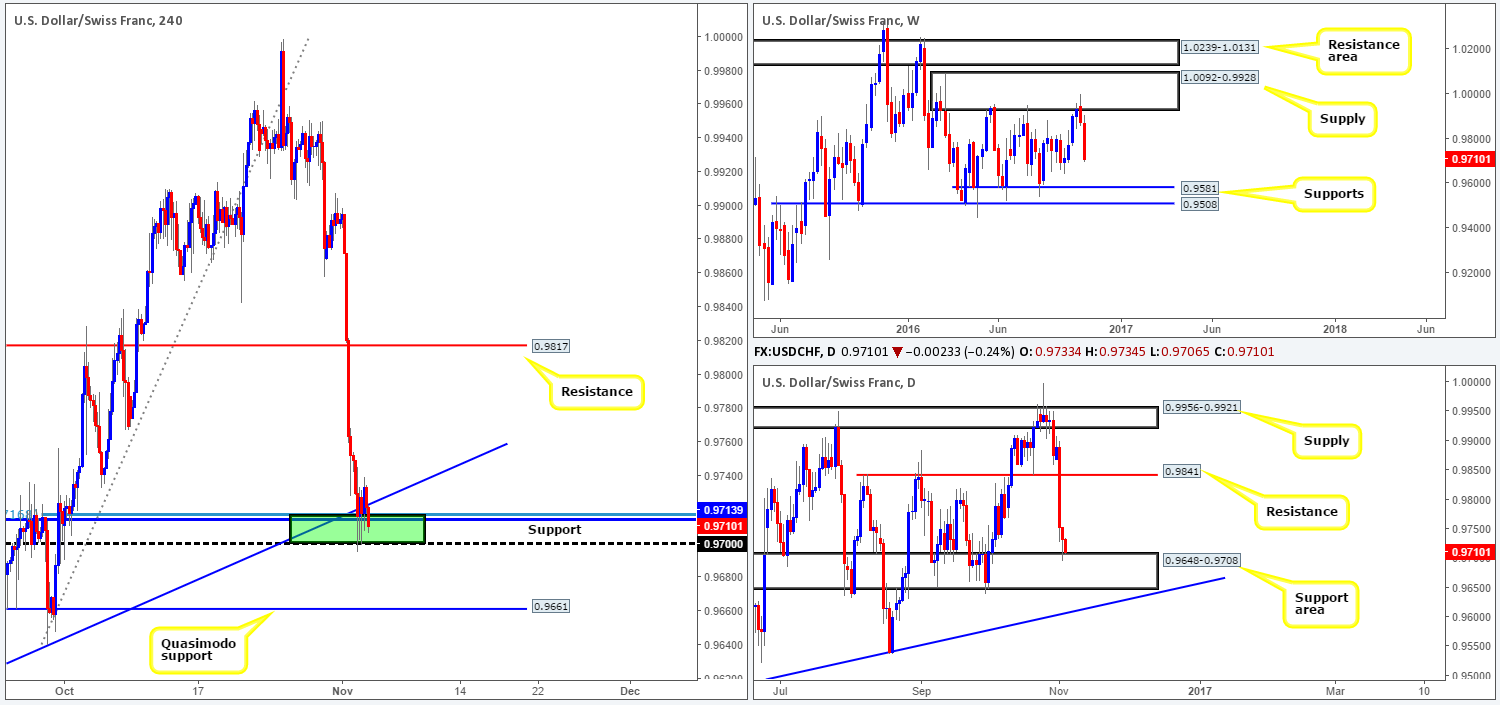Click the Support text beside the green zone

(553, 529)
